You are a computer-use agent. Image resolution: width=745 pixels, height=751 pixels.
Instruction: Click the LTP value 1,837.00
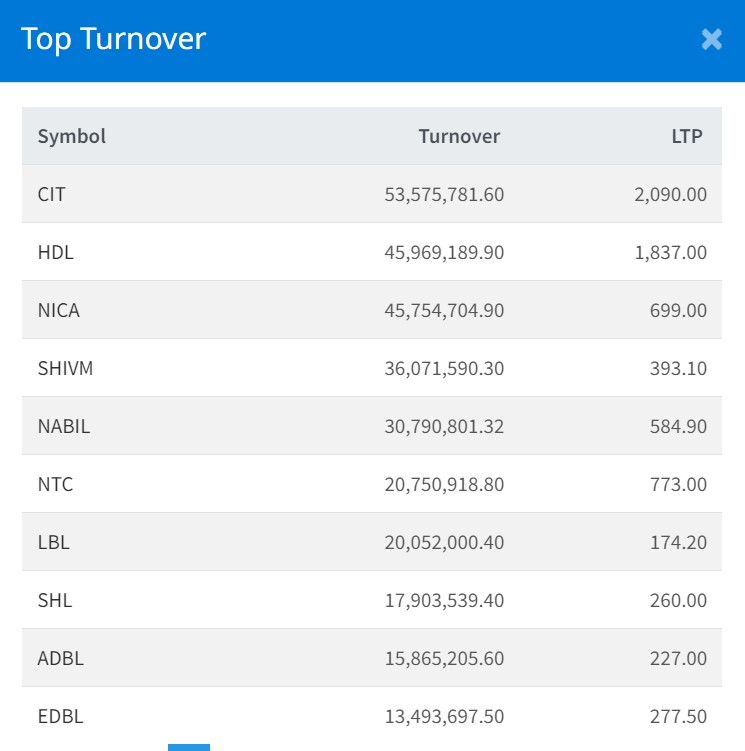(670, 252)
